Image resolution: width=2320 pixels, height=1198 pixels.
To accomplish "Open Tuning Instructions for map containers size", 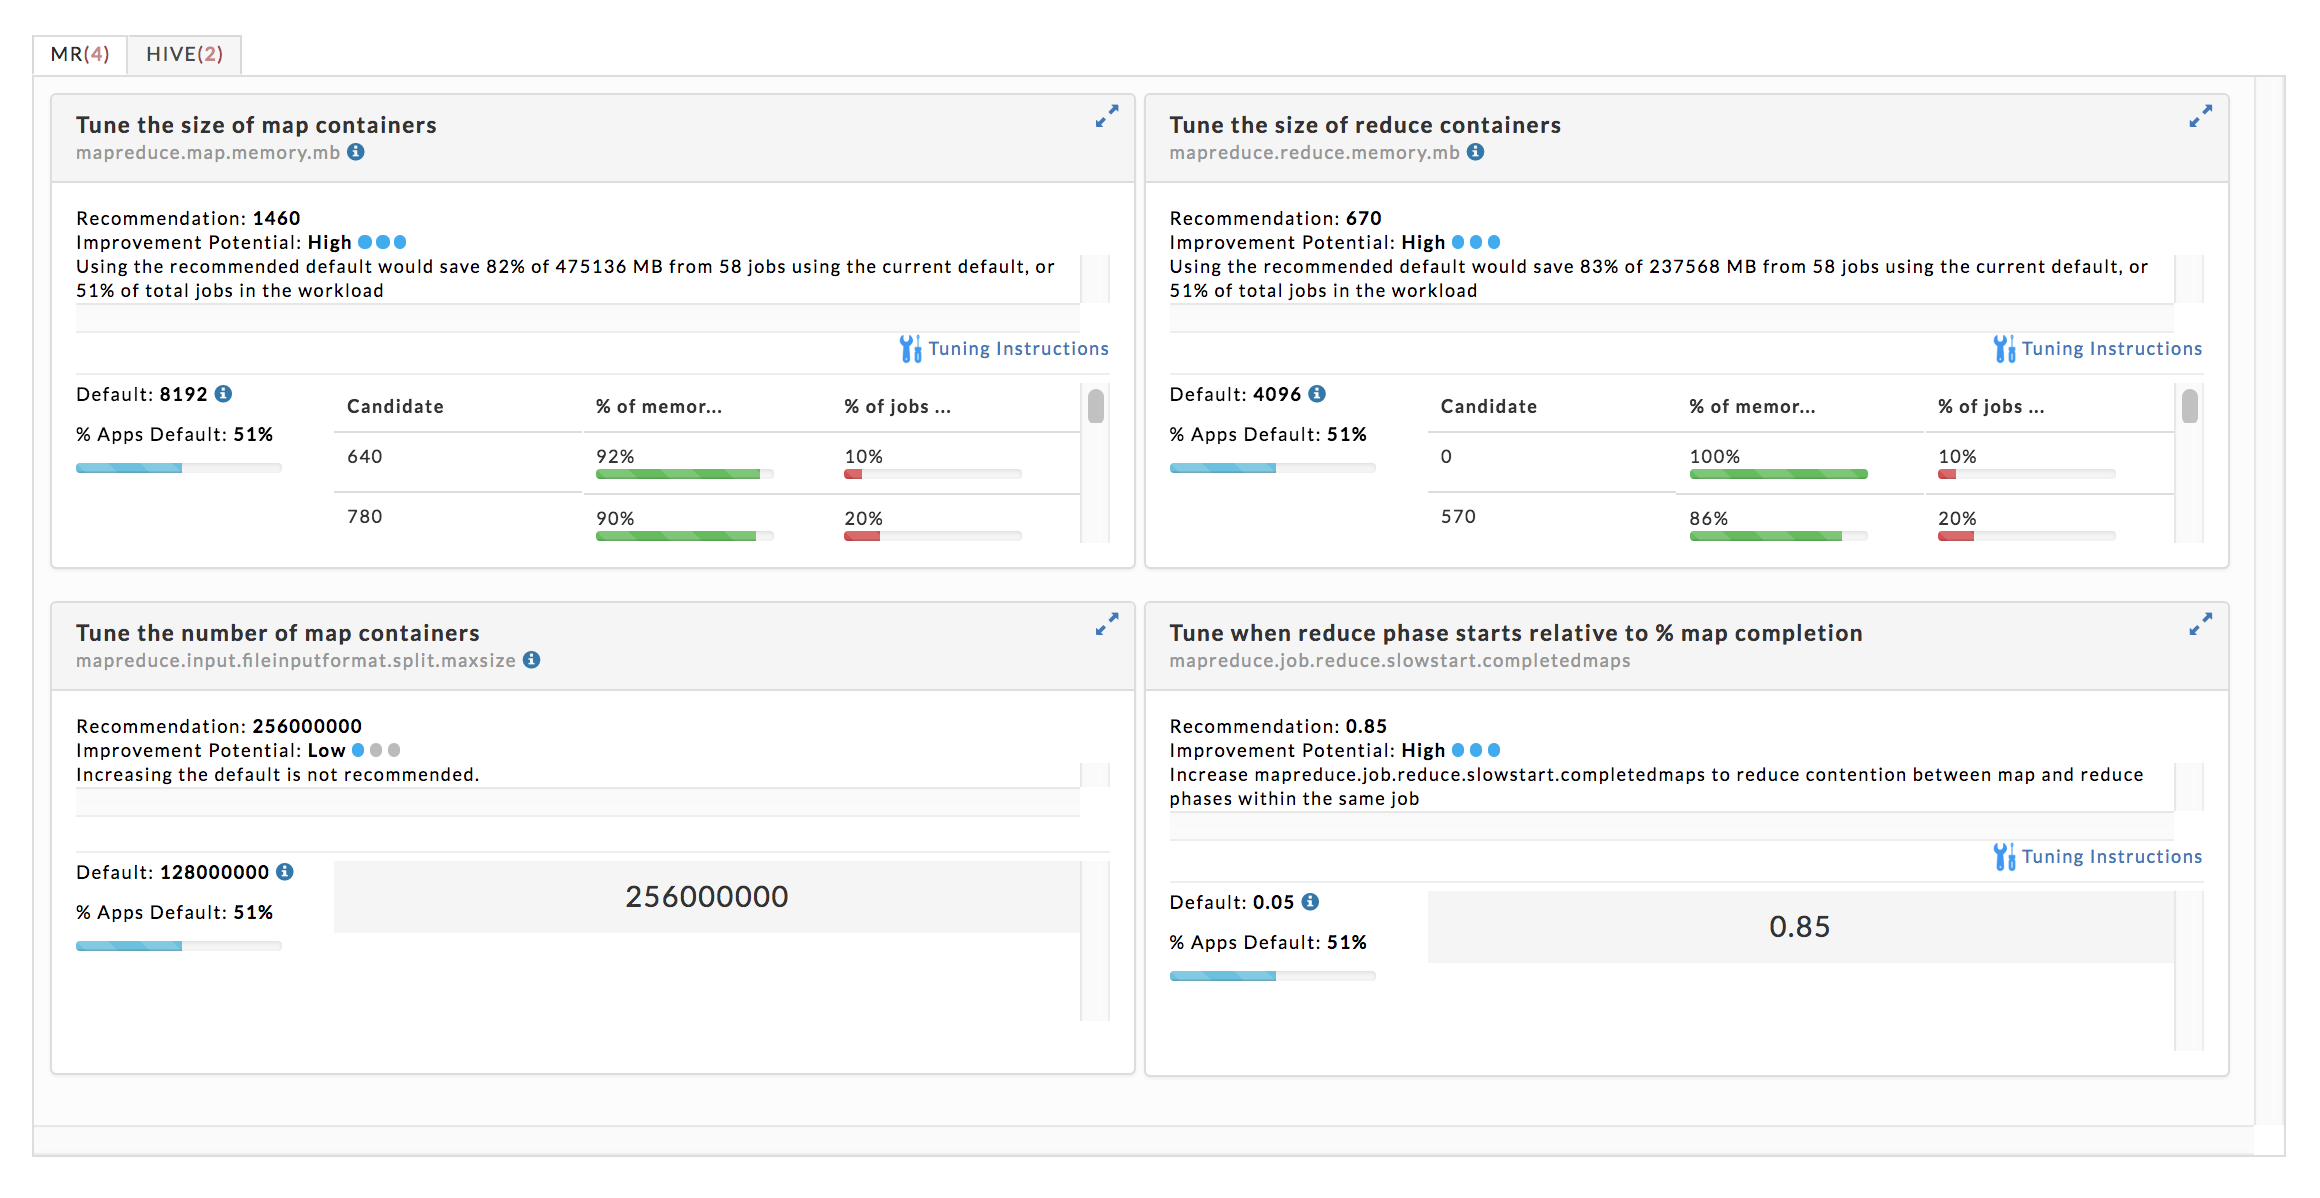I will (x=1018, y=349).
